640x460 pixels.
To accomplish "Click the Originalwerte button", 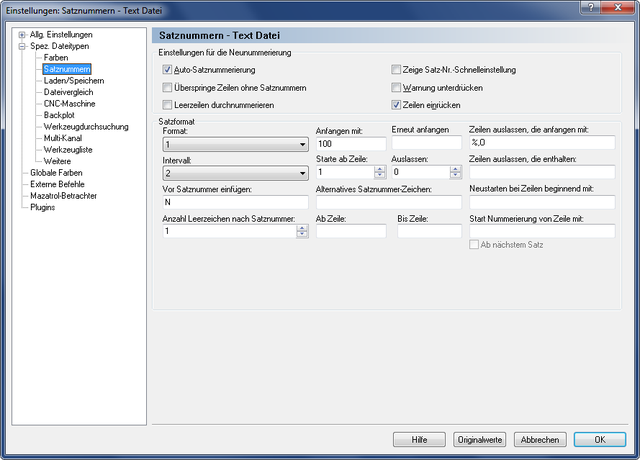I will click(x=480, y=440).
